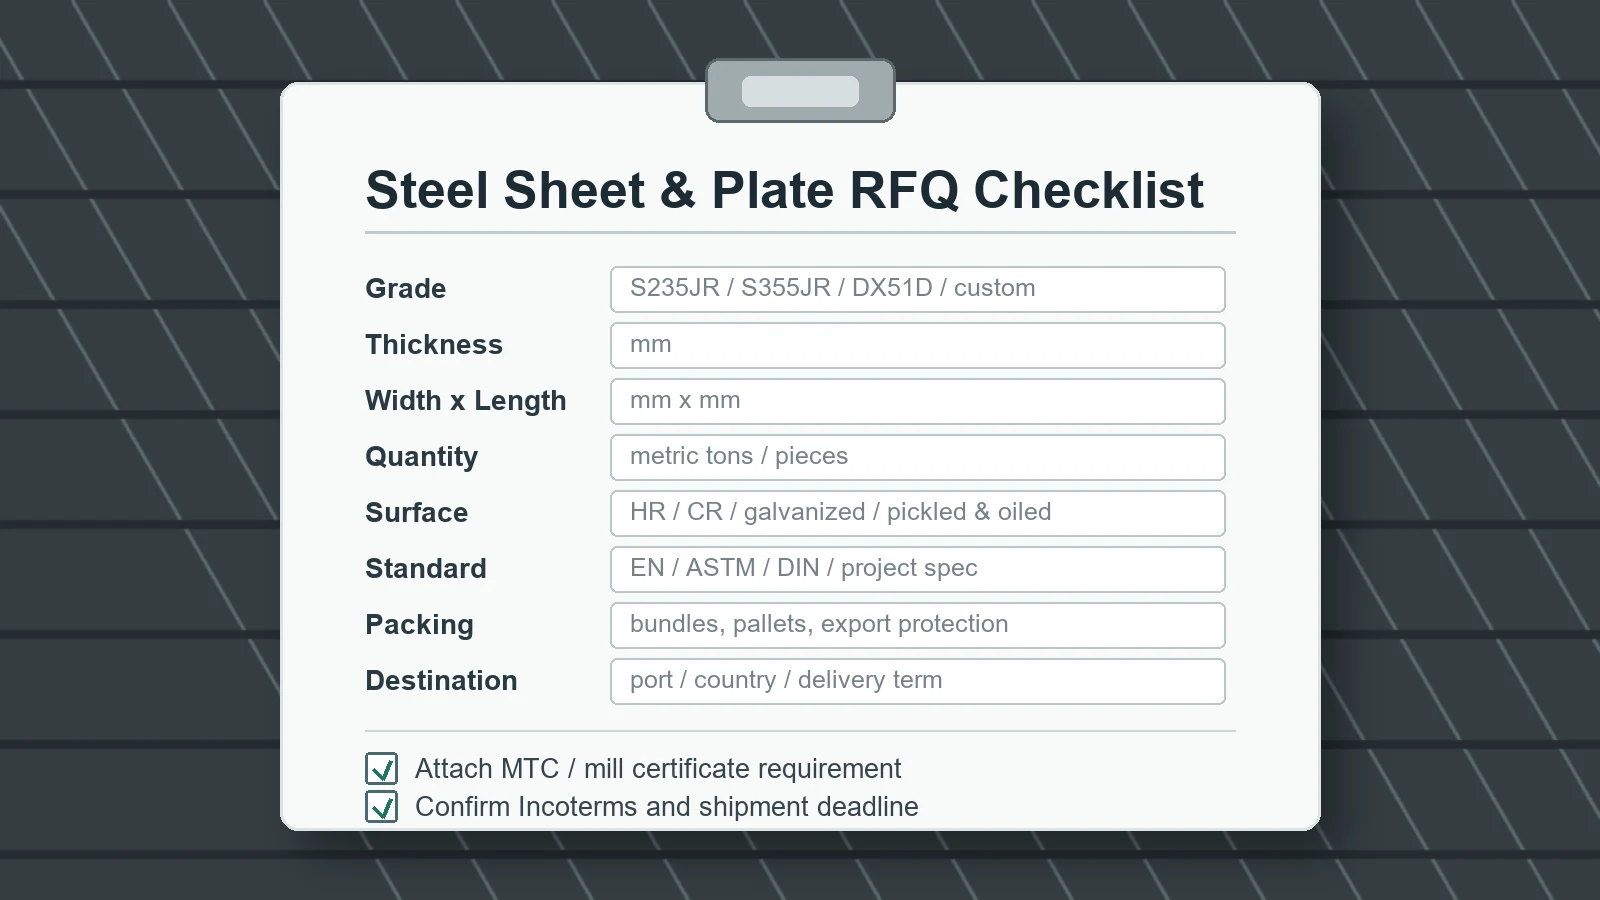
Task: Click the Confirm Incoterms deadline text
Action: click(667, 807)
